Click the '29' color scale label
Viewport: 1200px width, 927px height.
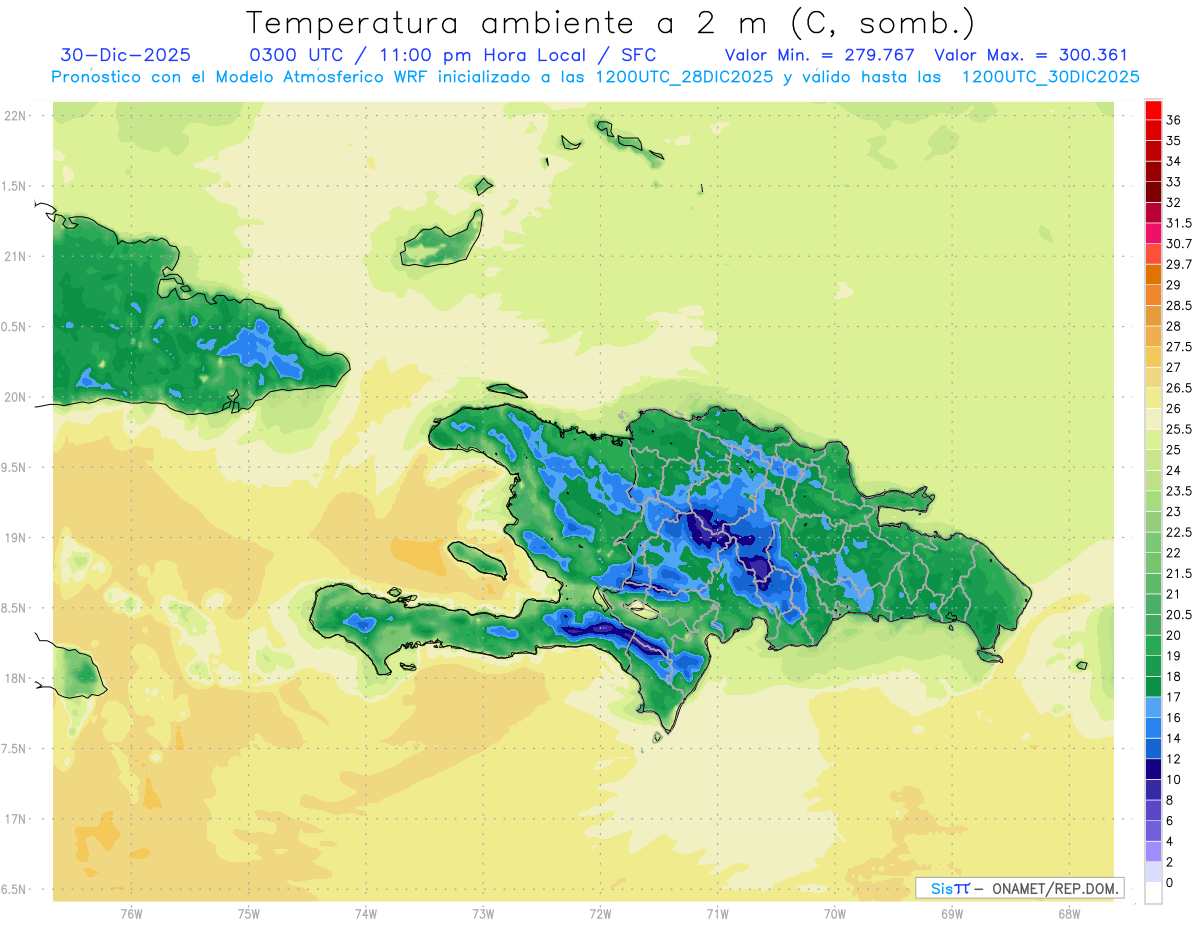pyautogui.click(x=1174, y=285)
